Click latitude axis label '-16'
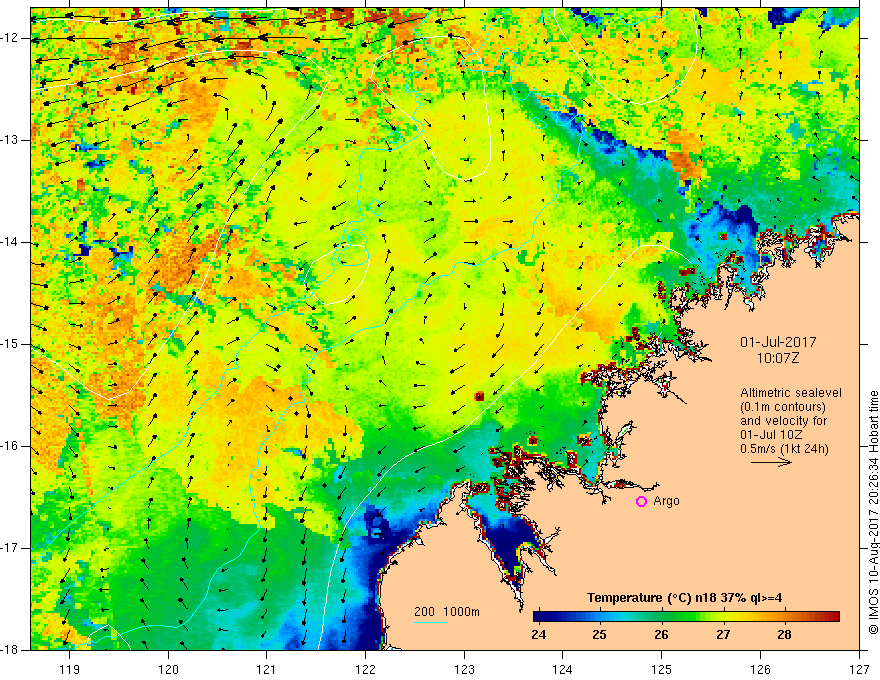The image size is (880, 680). tap(10, 447)
